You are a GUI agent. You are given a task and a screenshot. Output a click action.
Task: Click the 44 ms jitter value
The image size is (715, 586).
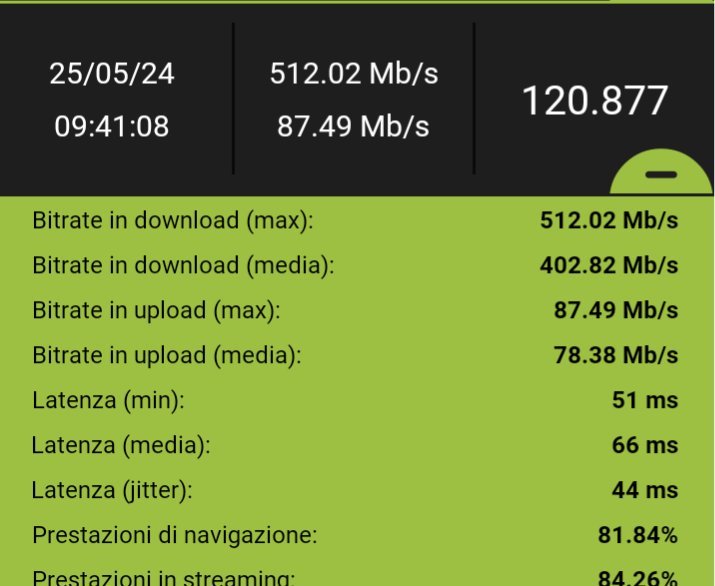[x=645, y=490]
